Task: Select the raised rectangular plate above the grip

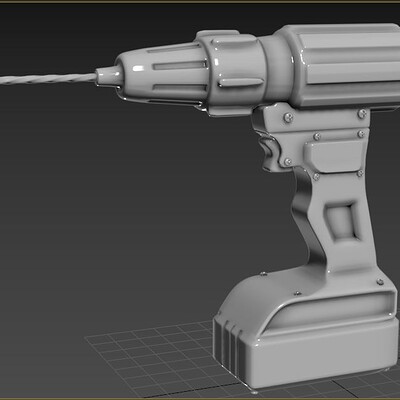Action: tap(335, 155)
